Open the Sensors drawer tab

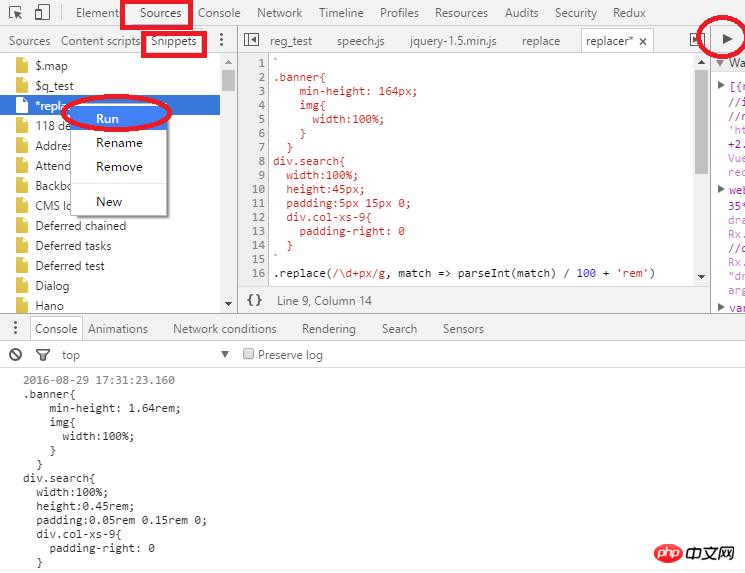(x=463, y=329)
